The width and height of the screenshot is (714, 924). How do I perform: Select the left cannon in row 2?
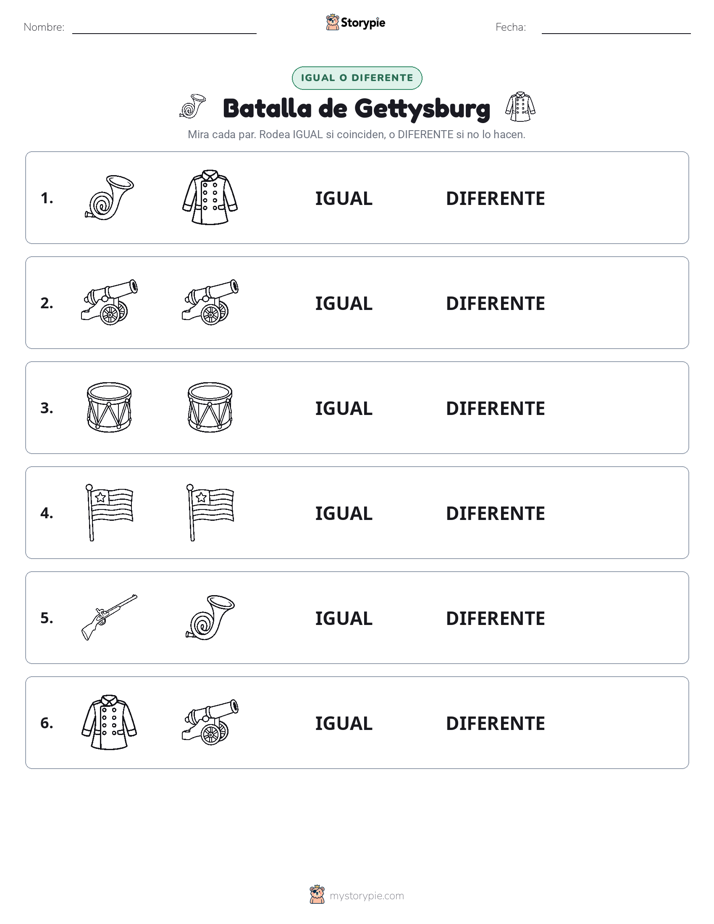click(x=110, y=302)
